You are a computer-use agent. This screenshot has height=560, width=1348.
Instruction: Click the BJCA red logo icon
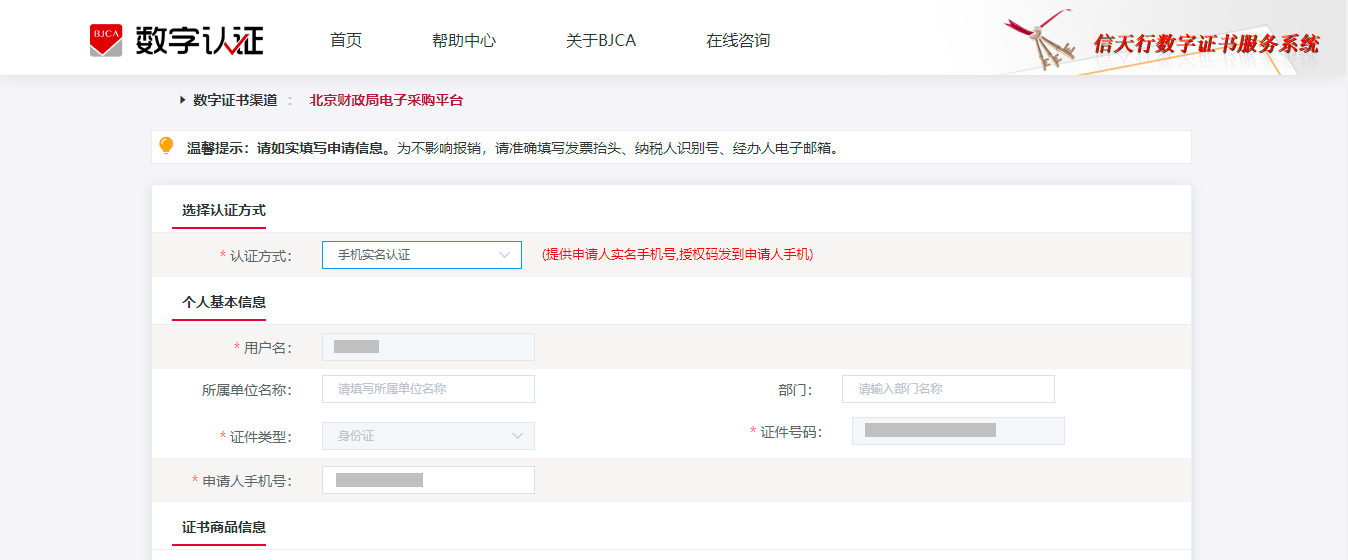point(106,41)
